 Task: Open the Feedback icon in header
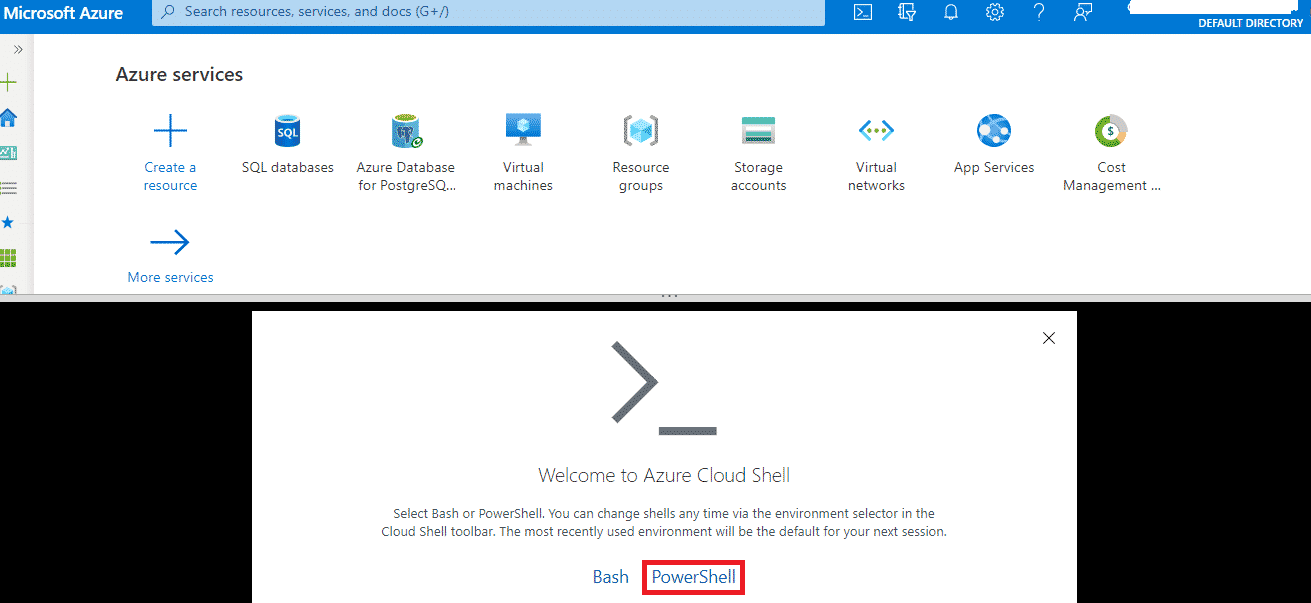point(1082,12)
